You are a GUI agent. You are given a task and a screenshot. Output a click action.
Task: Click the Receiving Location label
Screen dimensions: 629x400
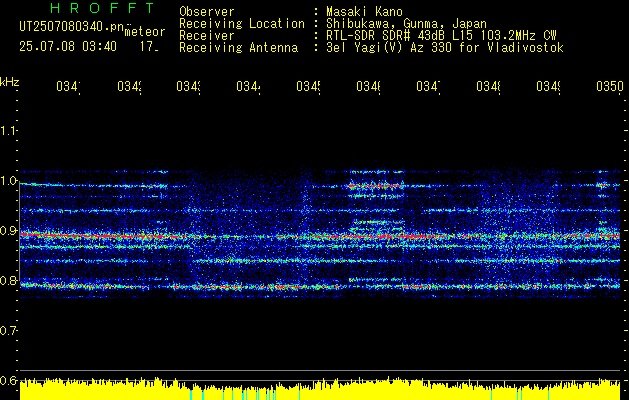click(242, 24)
